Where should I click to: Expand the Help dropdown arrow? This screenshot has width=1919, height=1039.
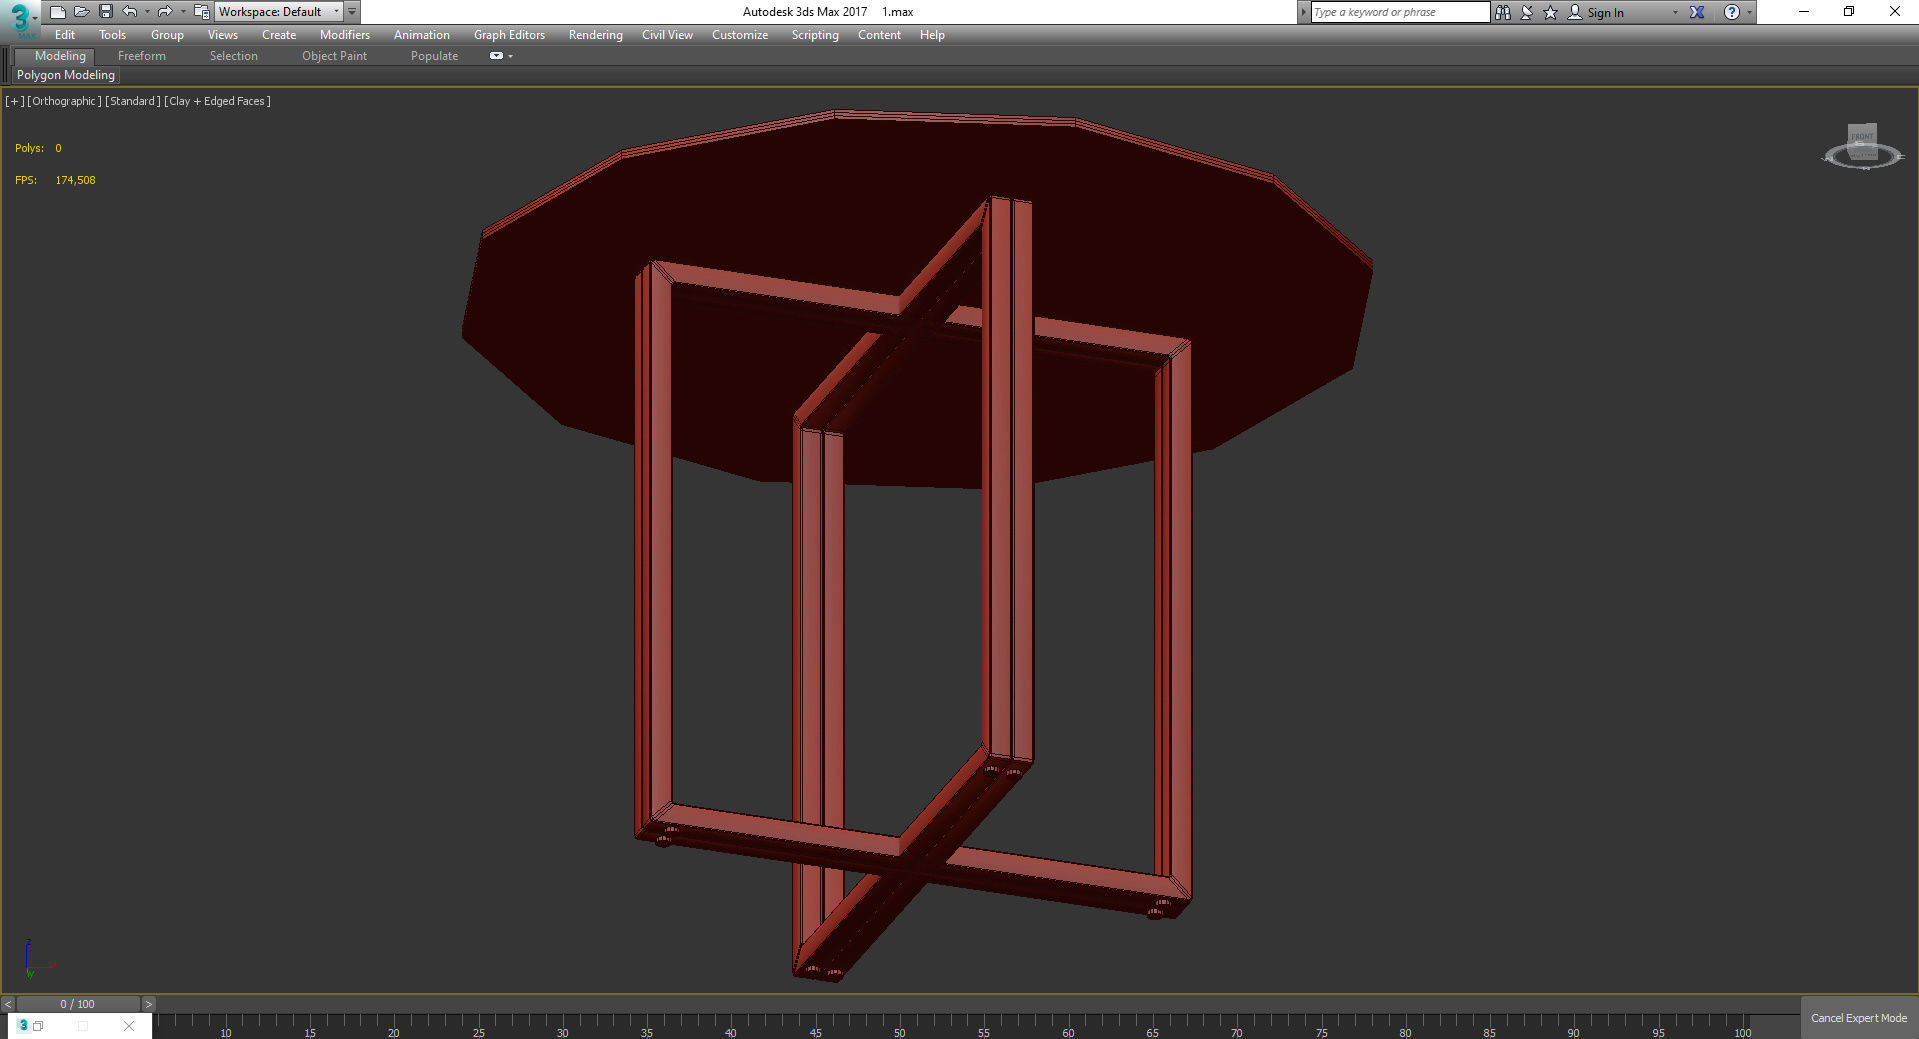pos(1749,13)
